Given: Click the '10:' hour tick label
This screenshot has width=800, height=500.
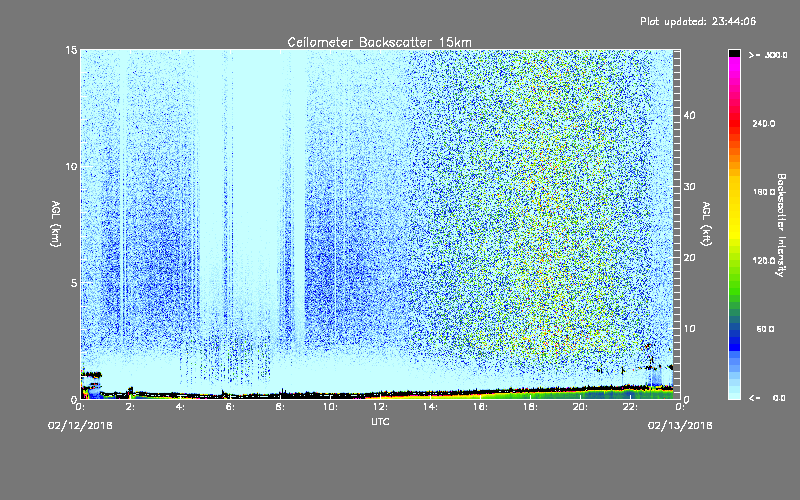Looking at the screenshot, I should [x=330, y=407].
